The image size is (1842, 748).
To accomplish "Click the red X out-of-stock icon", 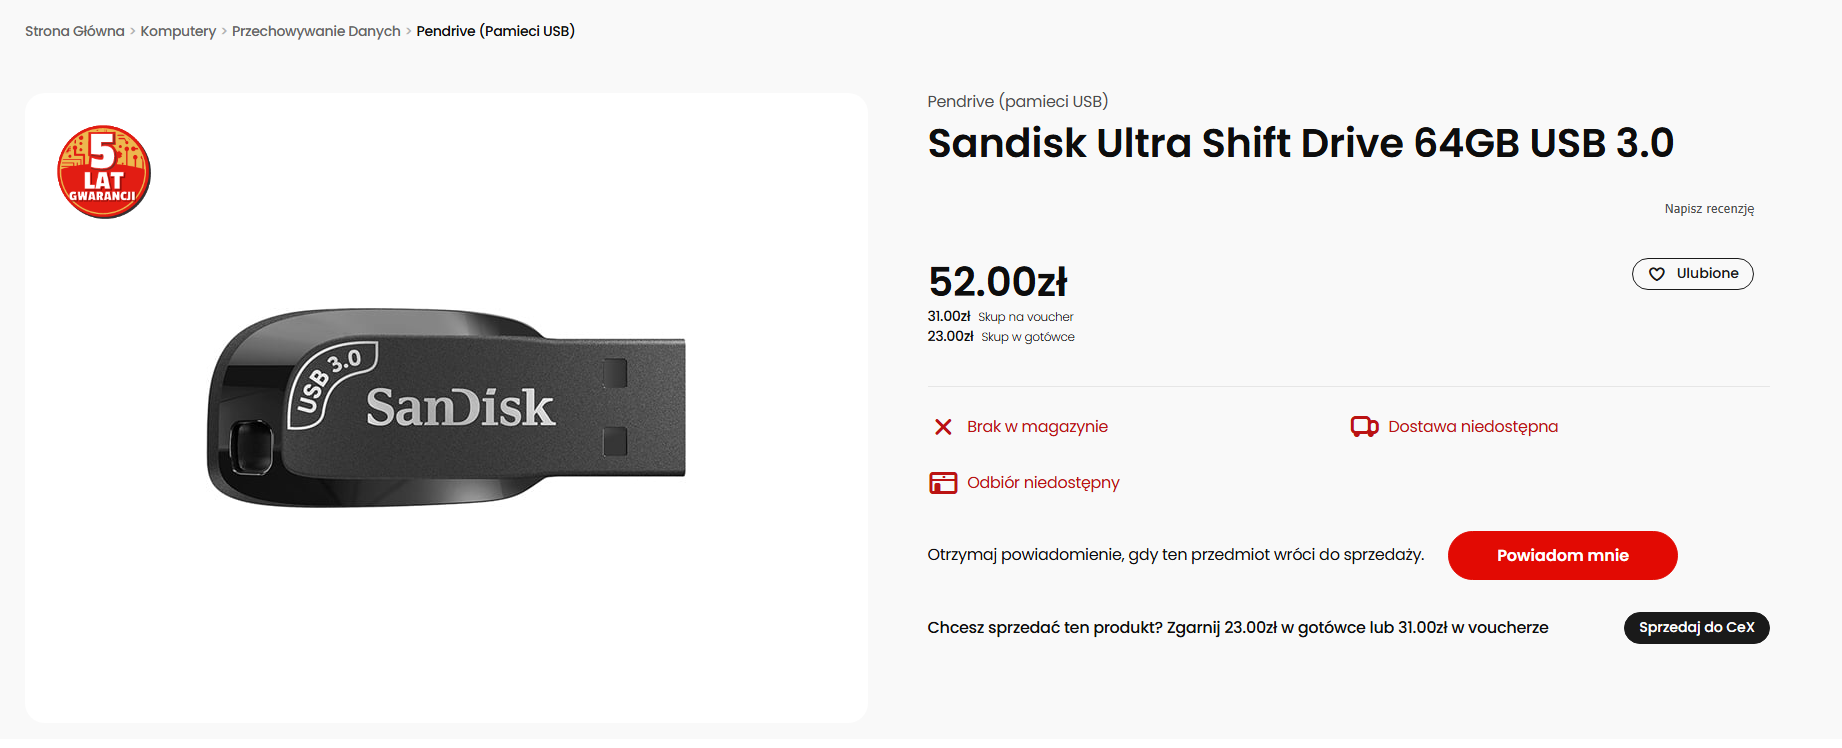I will [943, 427].
